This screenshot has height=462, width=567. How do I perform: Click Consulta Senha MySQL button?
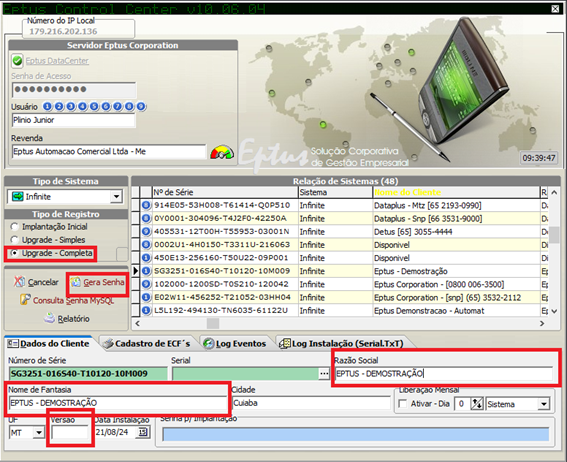coord(67,300)
